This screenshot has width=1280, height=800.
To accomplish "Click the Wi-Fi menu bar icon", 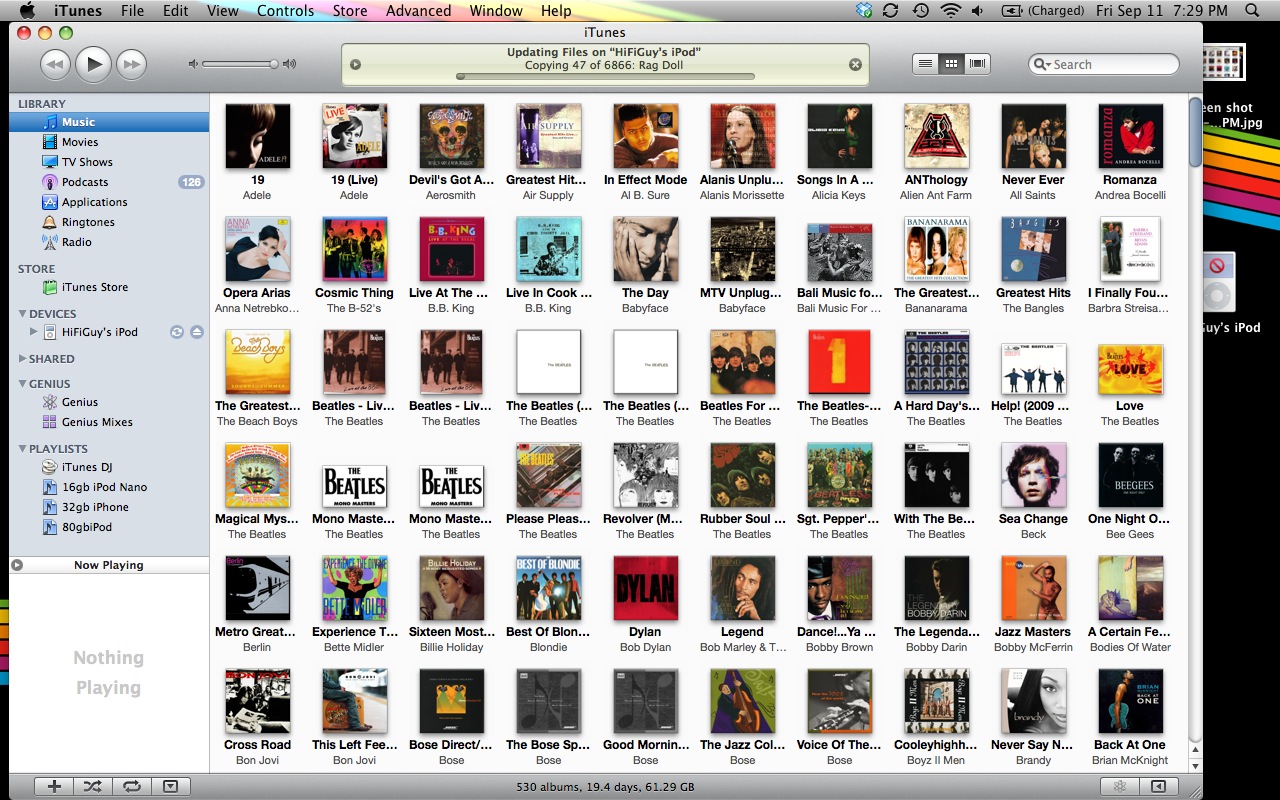I will (949, 11).
